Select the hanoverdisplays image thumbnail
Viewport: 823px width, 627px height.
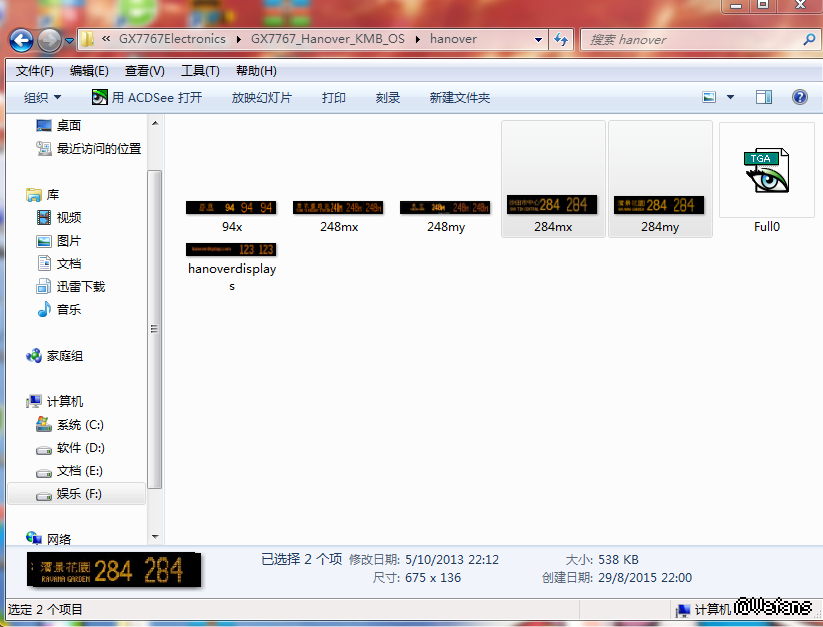point(231,249)
